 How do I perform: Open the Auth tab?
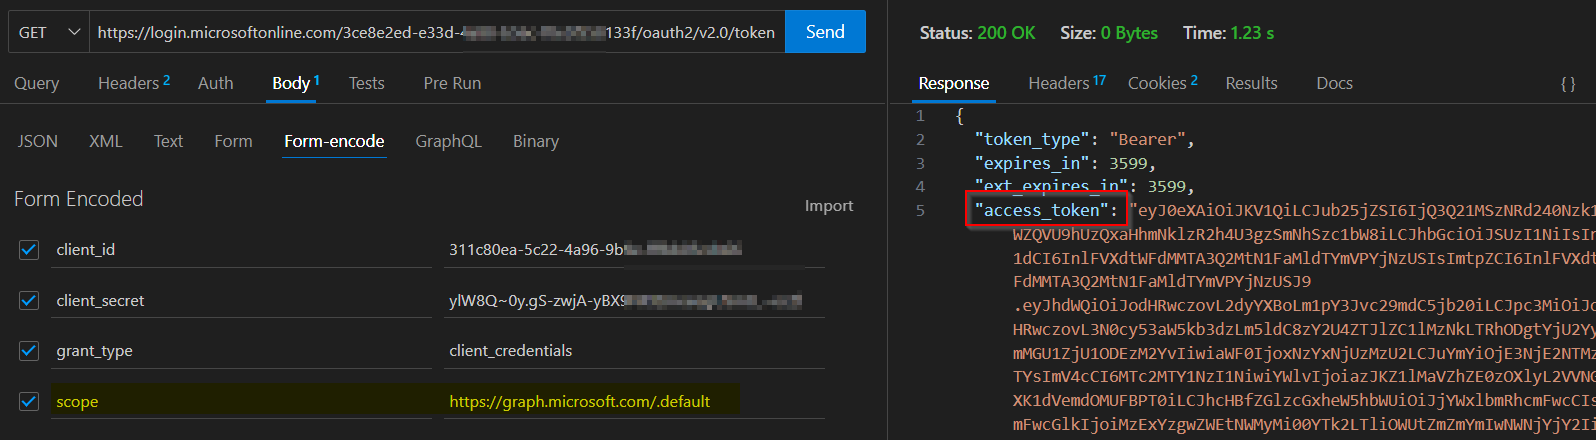click(215, 83)
